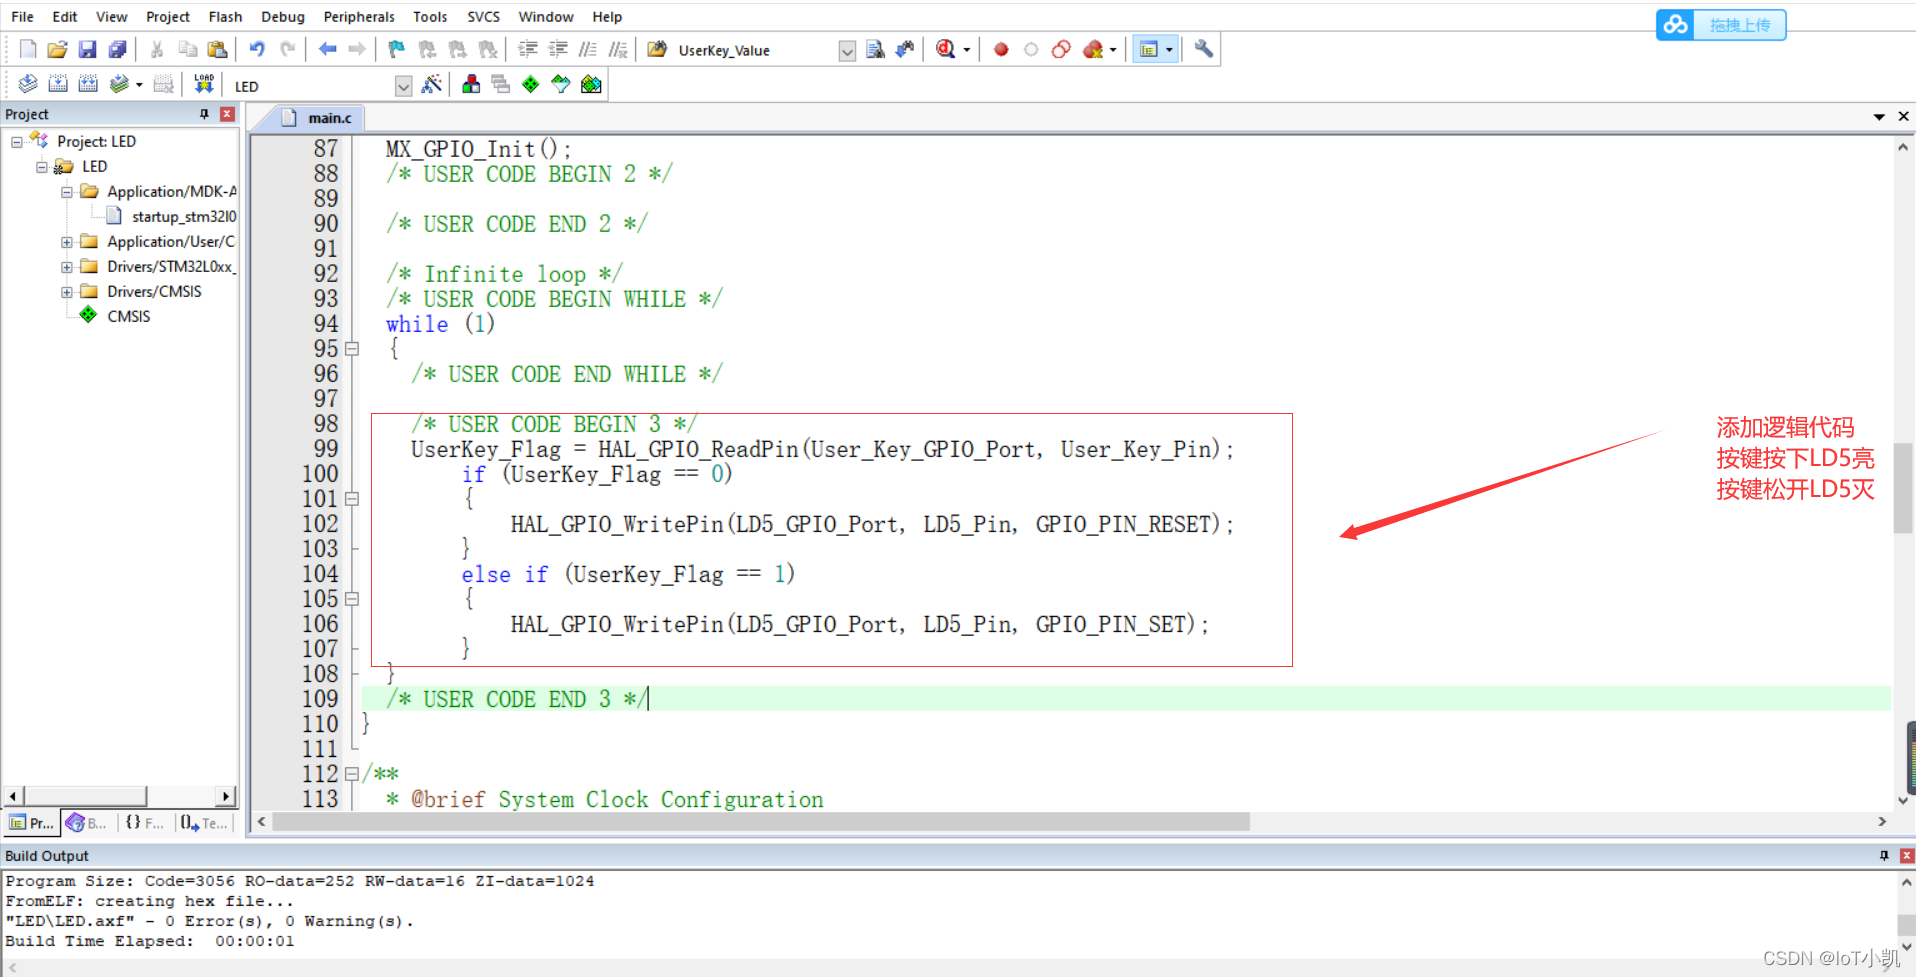Toggle auto-hide pin on Build Output
Viewport: 1916px width, 977px height.
point(1884,856)
